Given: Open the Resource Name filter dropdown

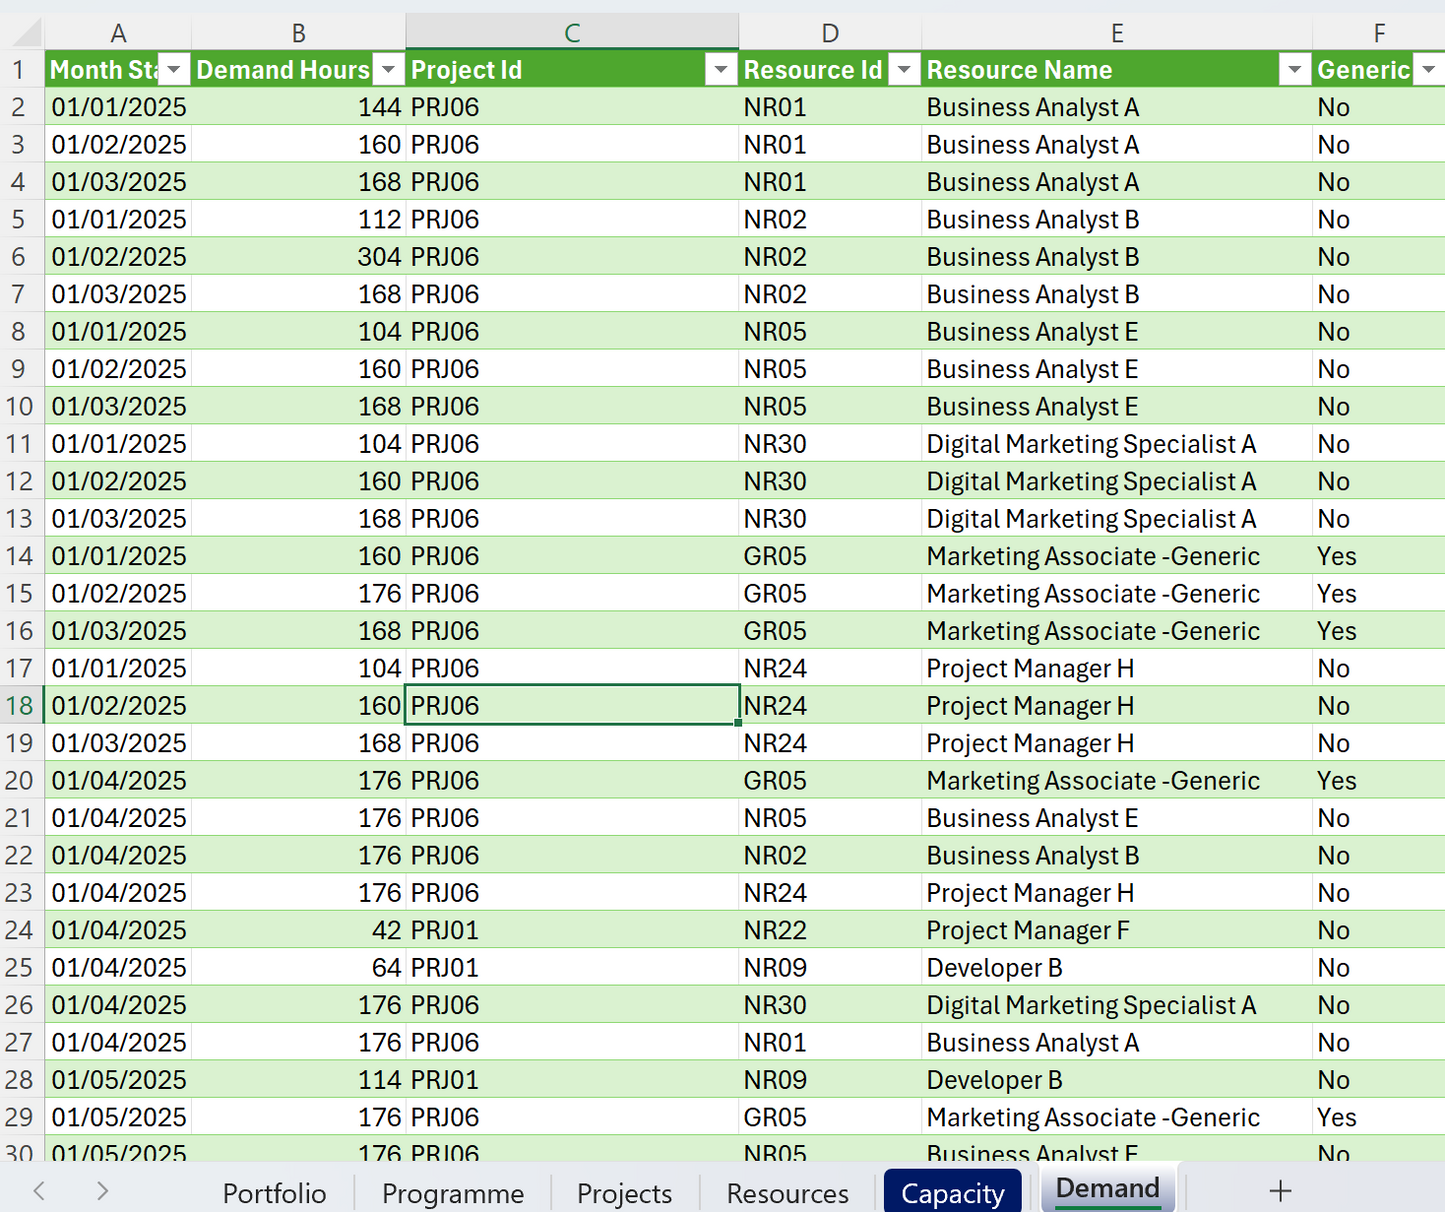Looking at the screenshot, I should click(1294, 69).
